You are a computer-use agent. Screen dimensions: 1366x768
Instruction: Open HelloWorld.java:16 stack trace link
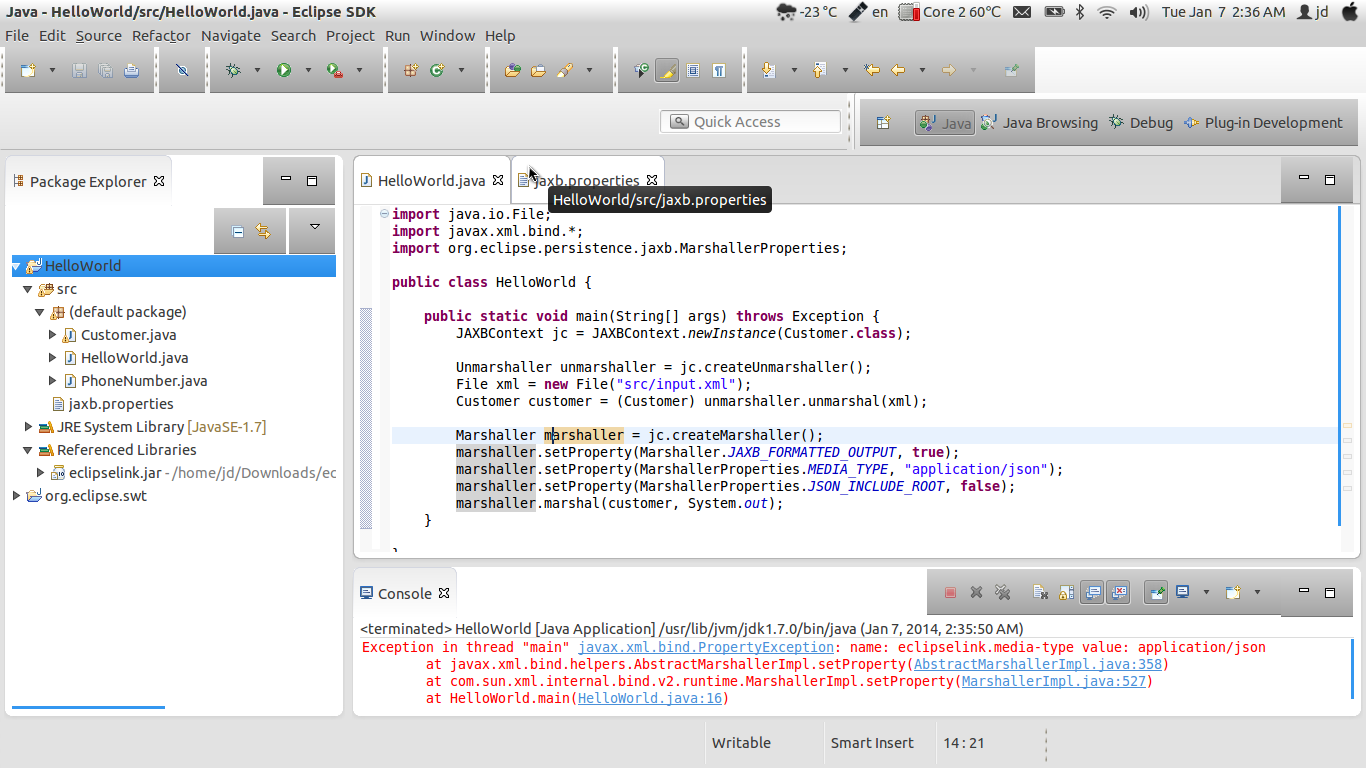pyautogui.click(x=650, y=698)
